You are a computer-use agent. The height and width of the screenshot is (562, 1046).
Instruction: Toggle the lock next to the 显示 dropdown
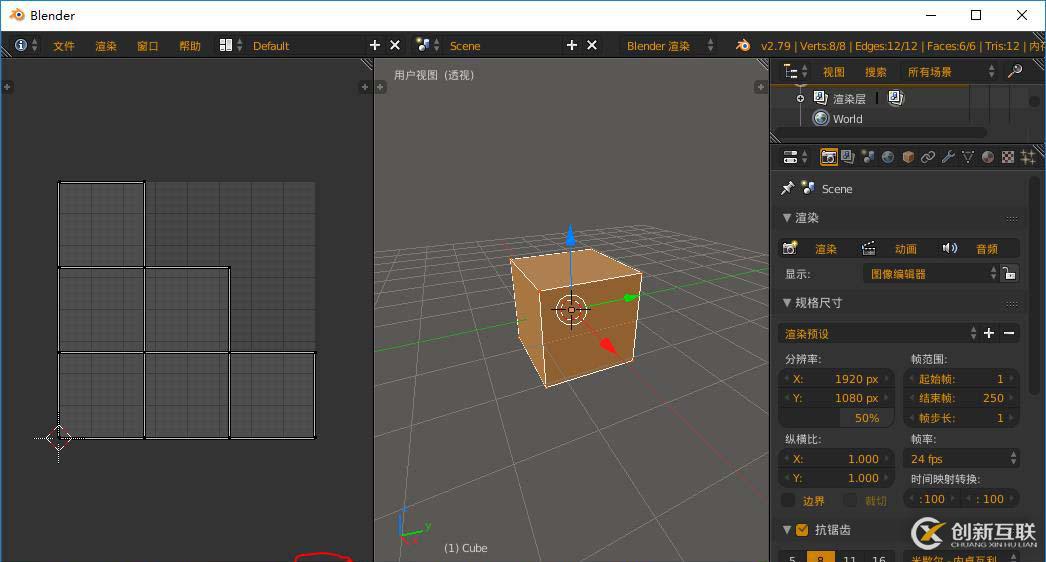(x=1010, y=273)
